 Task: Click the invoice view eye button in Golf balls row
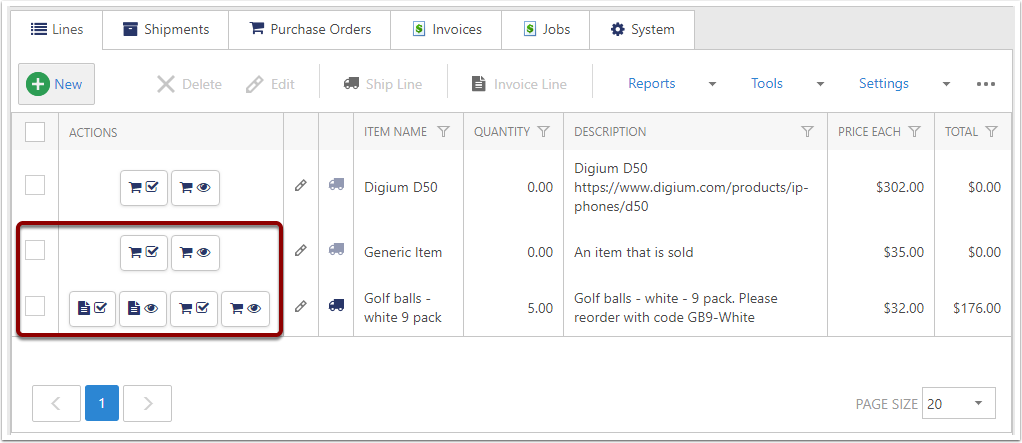143,309
